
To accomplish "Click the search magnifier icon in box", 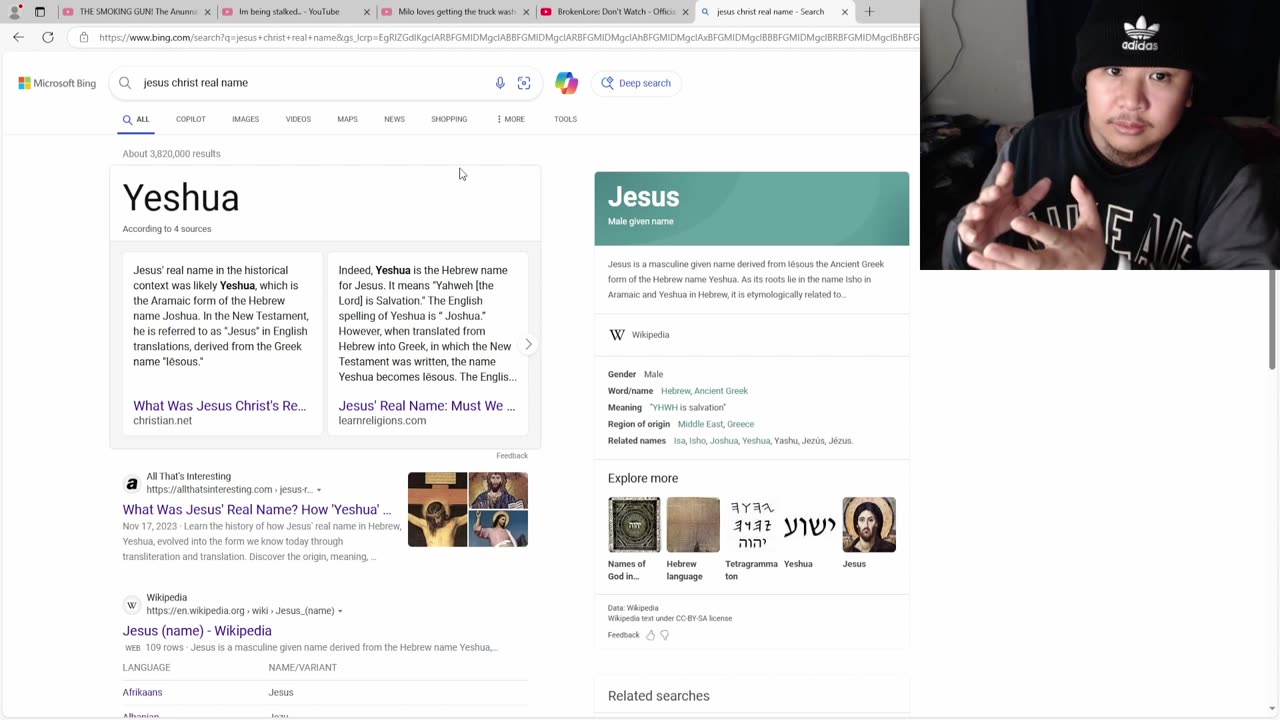I will (125, 83).
